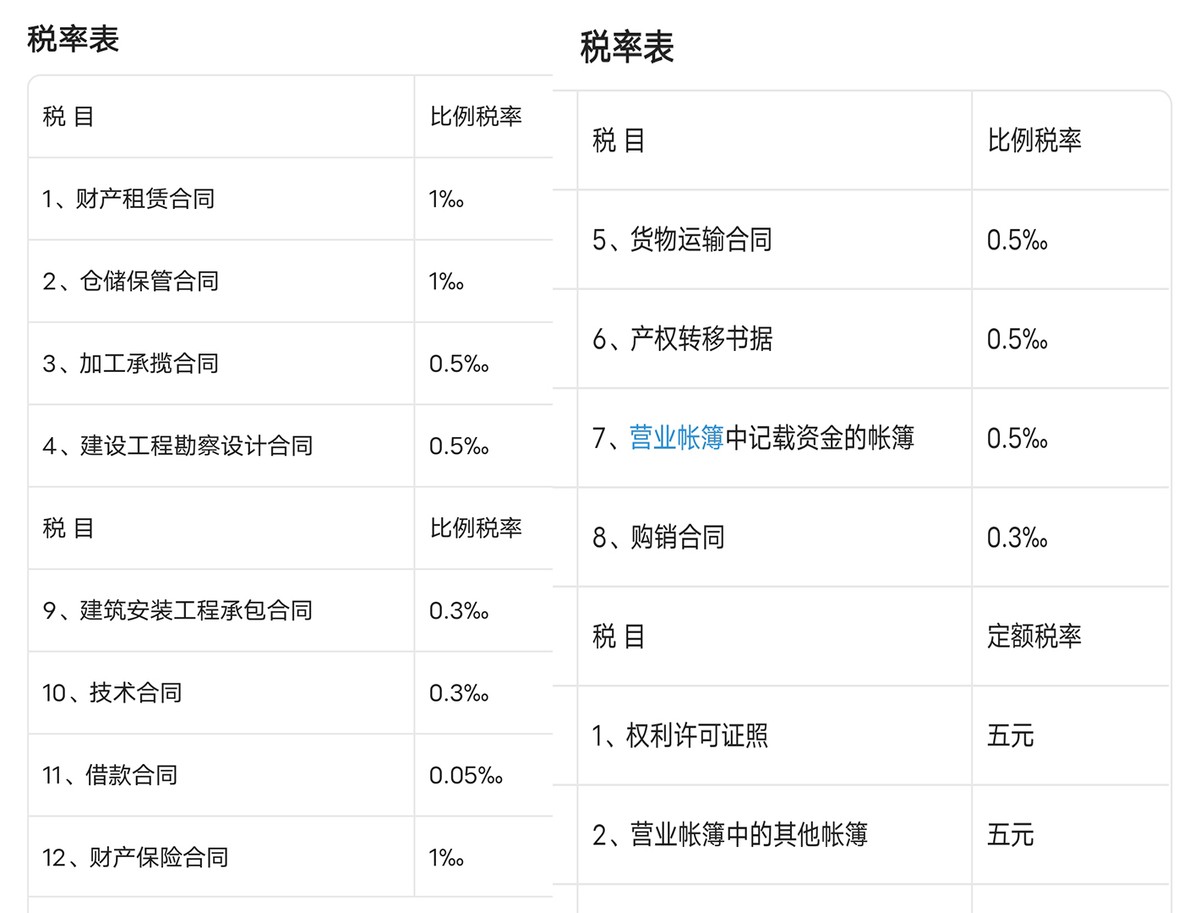The image size is (1200, 913).
Task: Open the 营业帐簿 hyperlink
Action: (676, 438)
